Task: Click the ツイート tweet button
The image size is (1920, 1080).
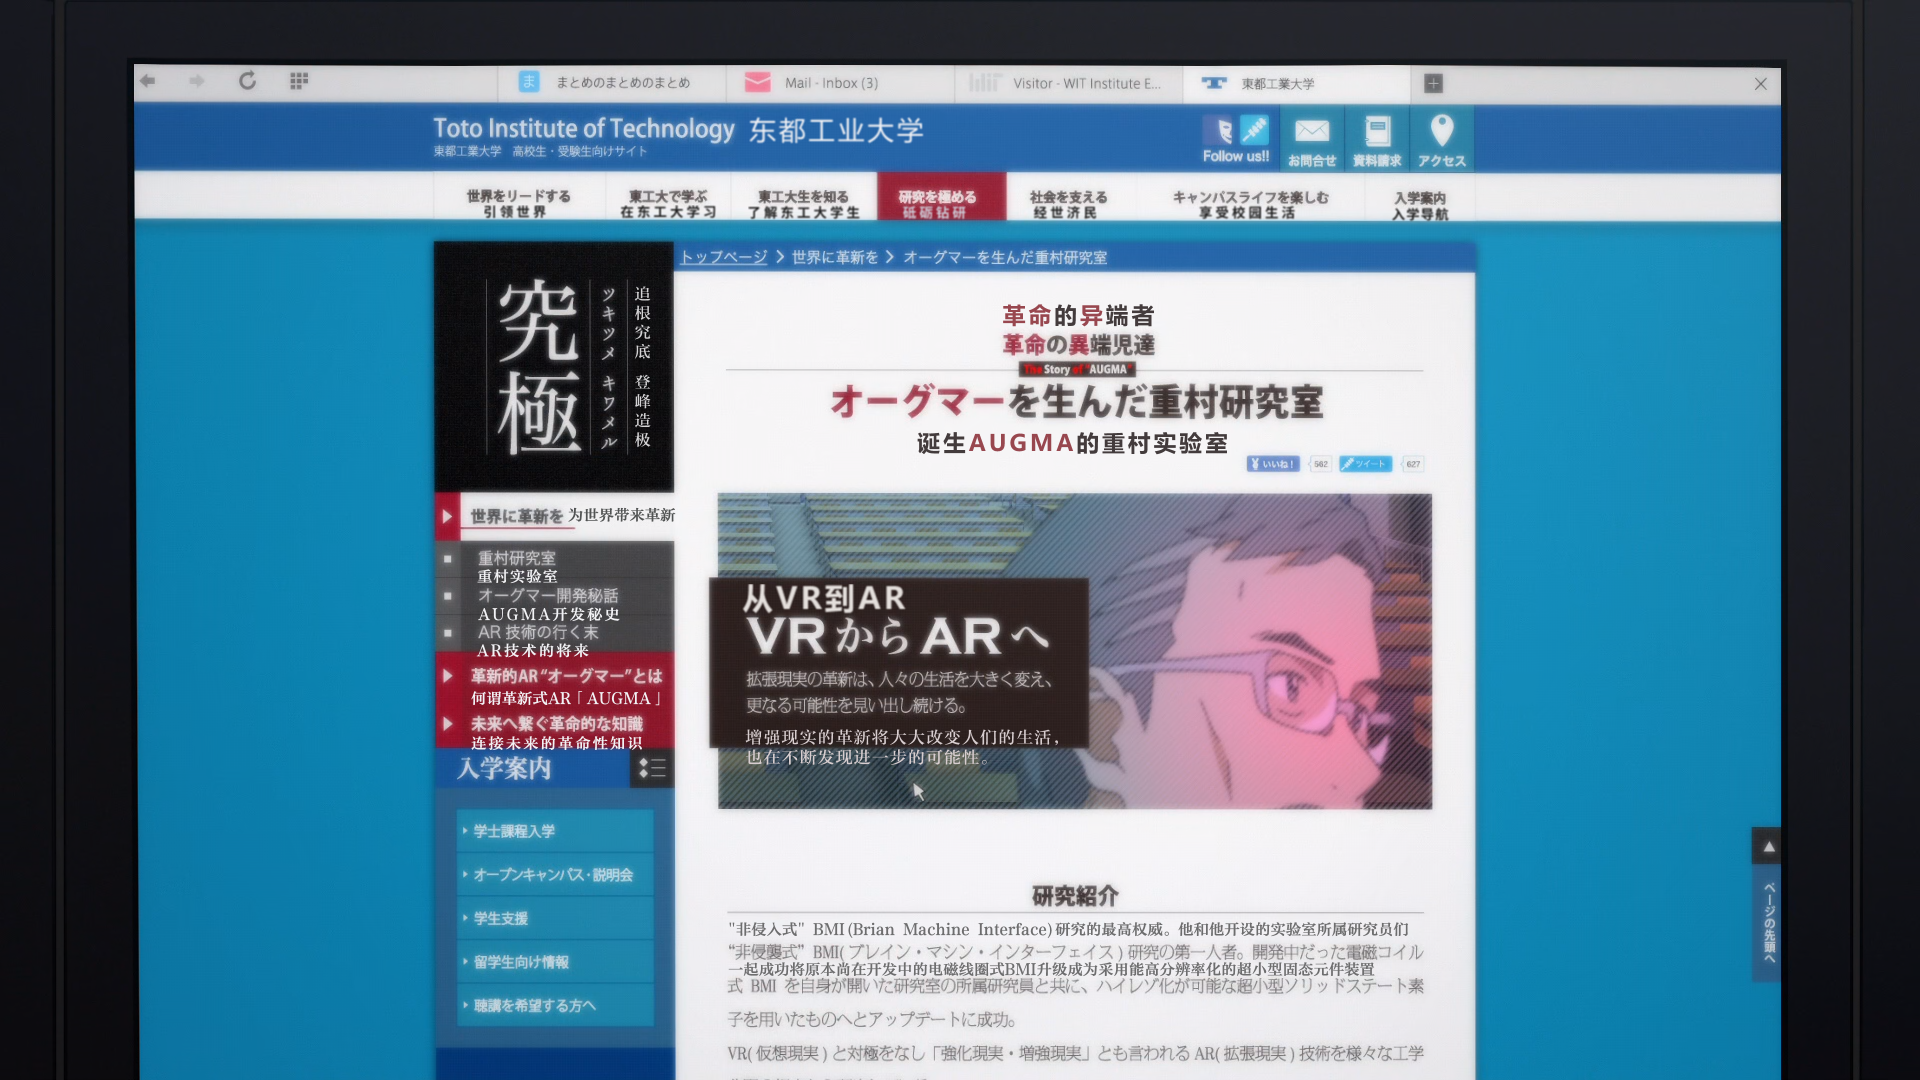Action: click(1364, 463)
